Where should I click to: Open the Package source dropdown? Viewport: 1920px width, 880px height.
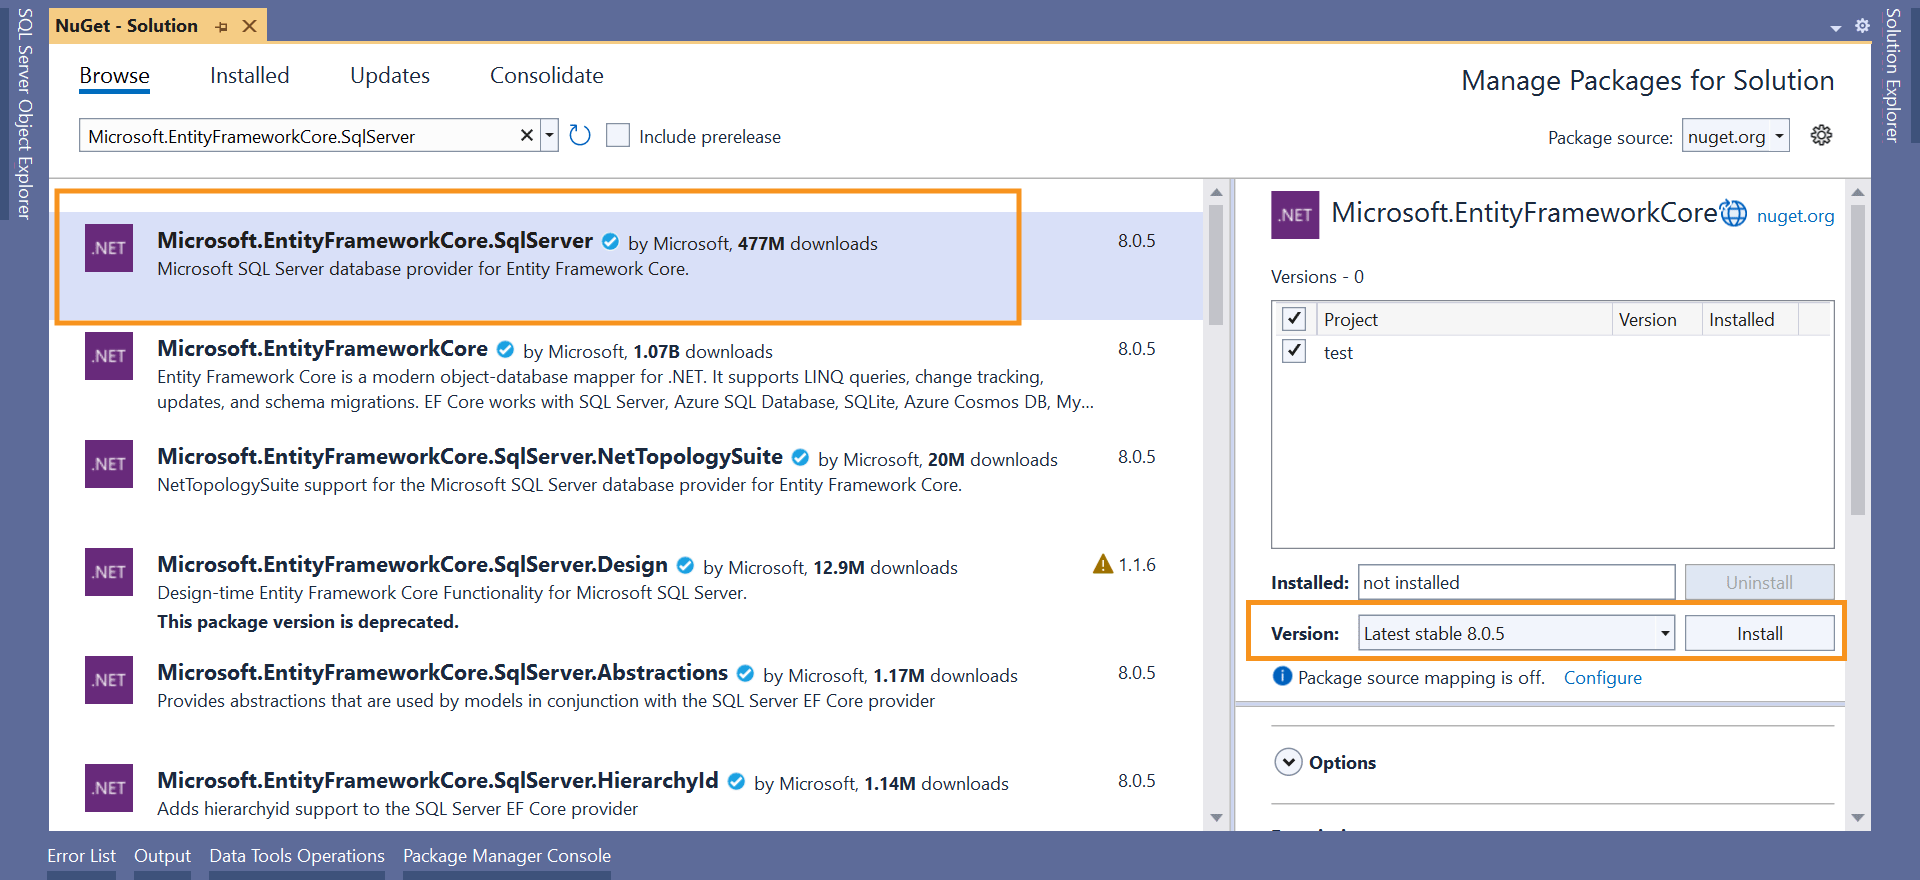(x=1736, y=136)
